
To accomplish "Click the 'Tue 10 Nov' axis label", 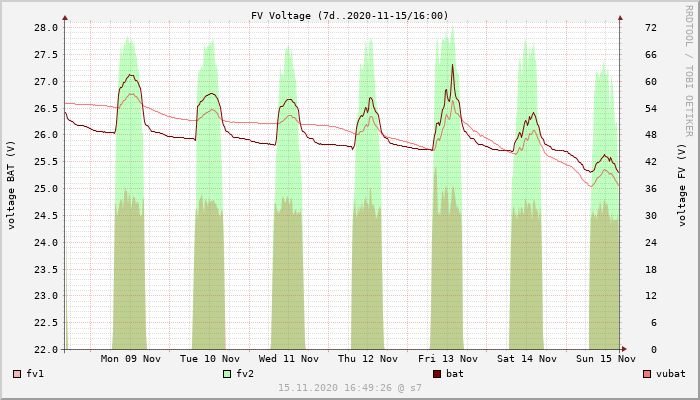I will click(210, 359).
